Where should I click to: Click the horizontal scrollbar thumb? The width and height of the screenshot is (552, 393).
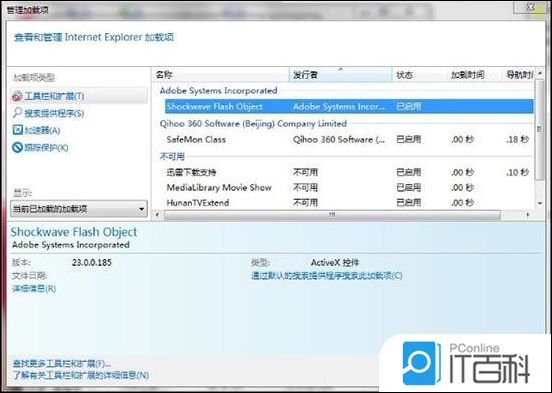tap(332, 214)
